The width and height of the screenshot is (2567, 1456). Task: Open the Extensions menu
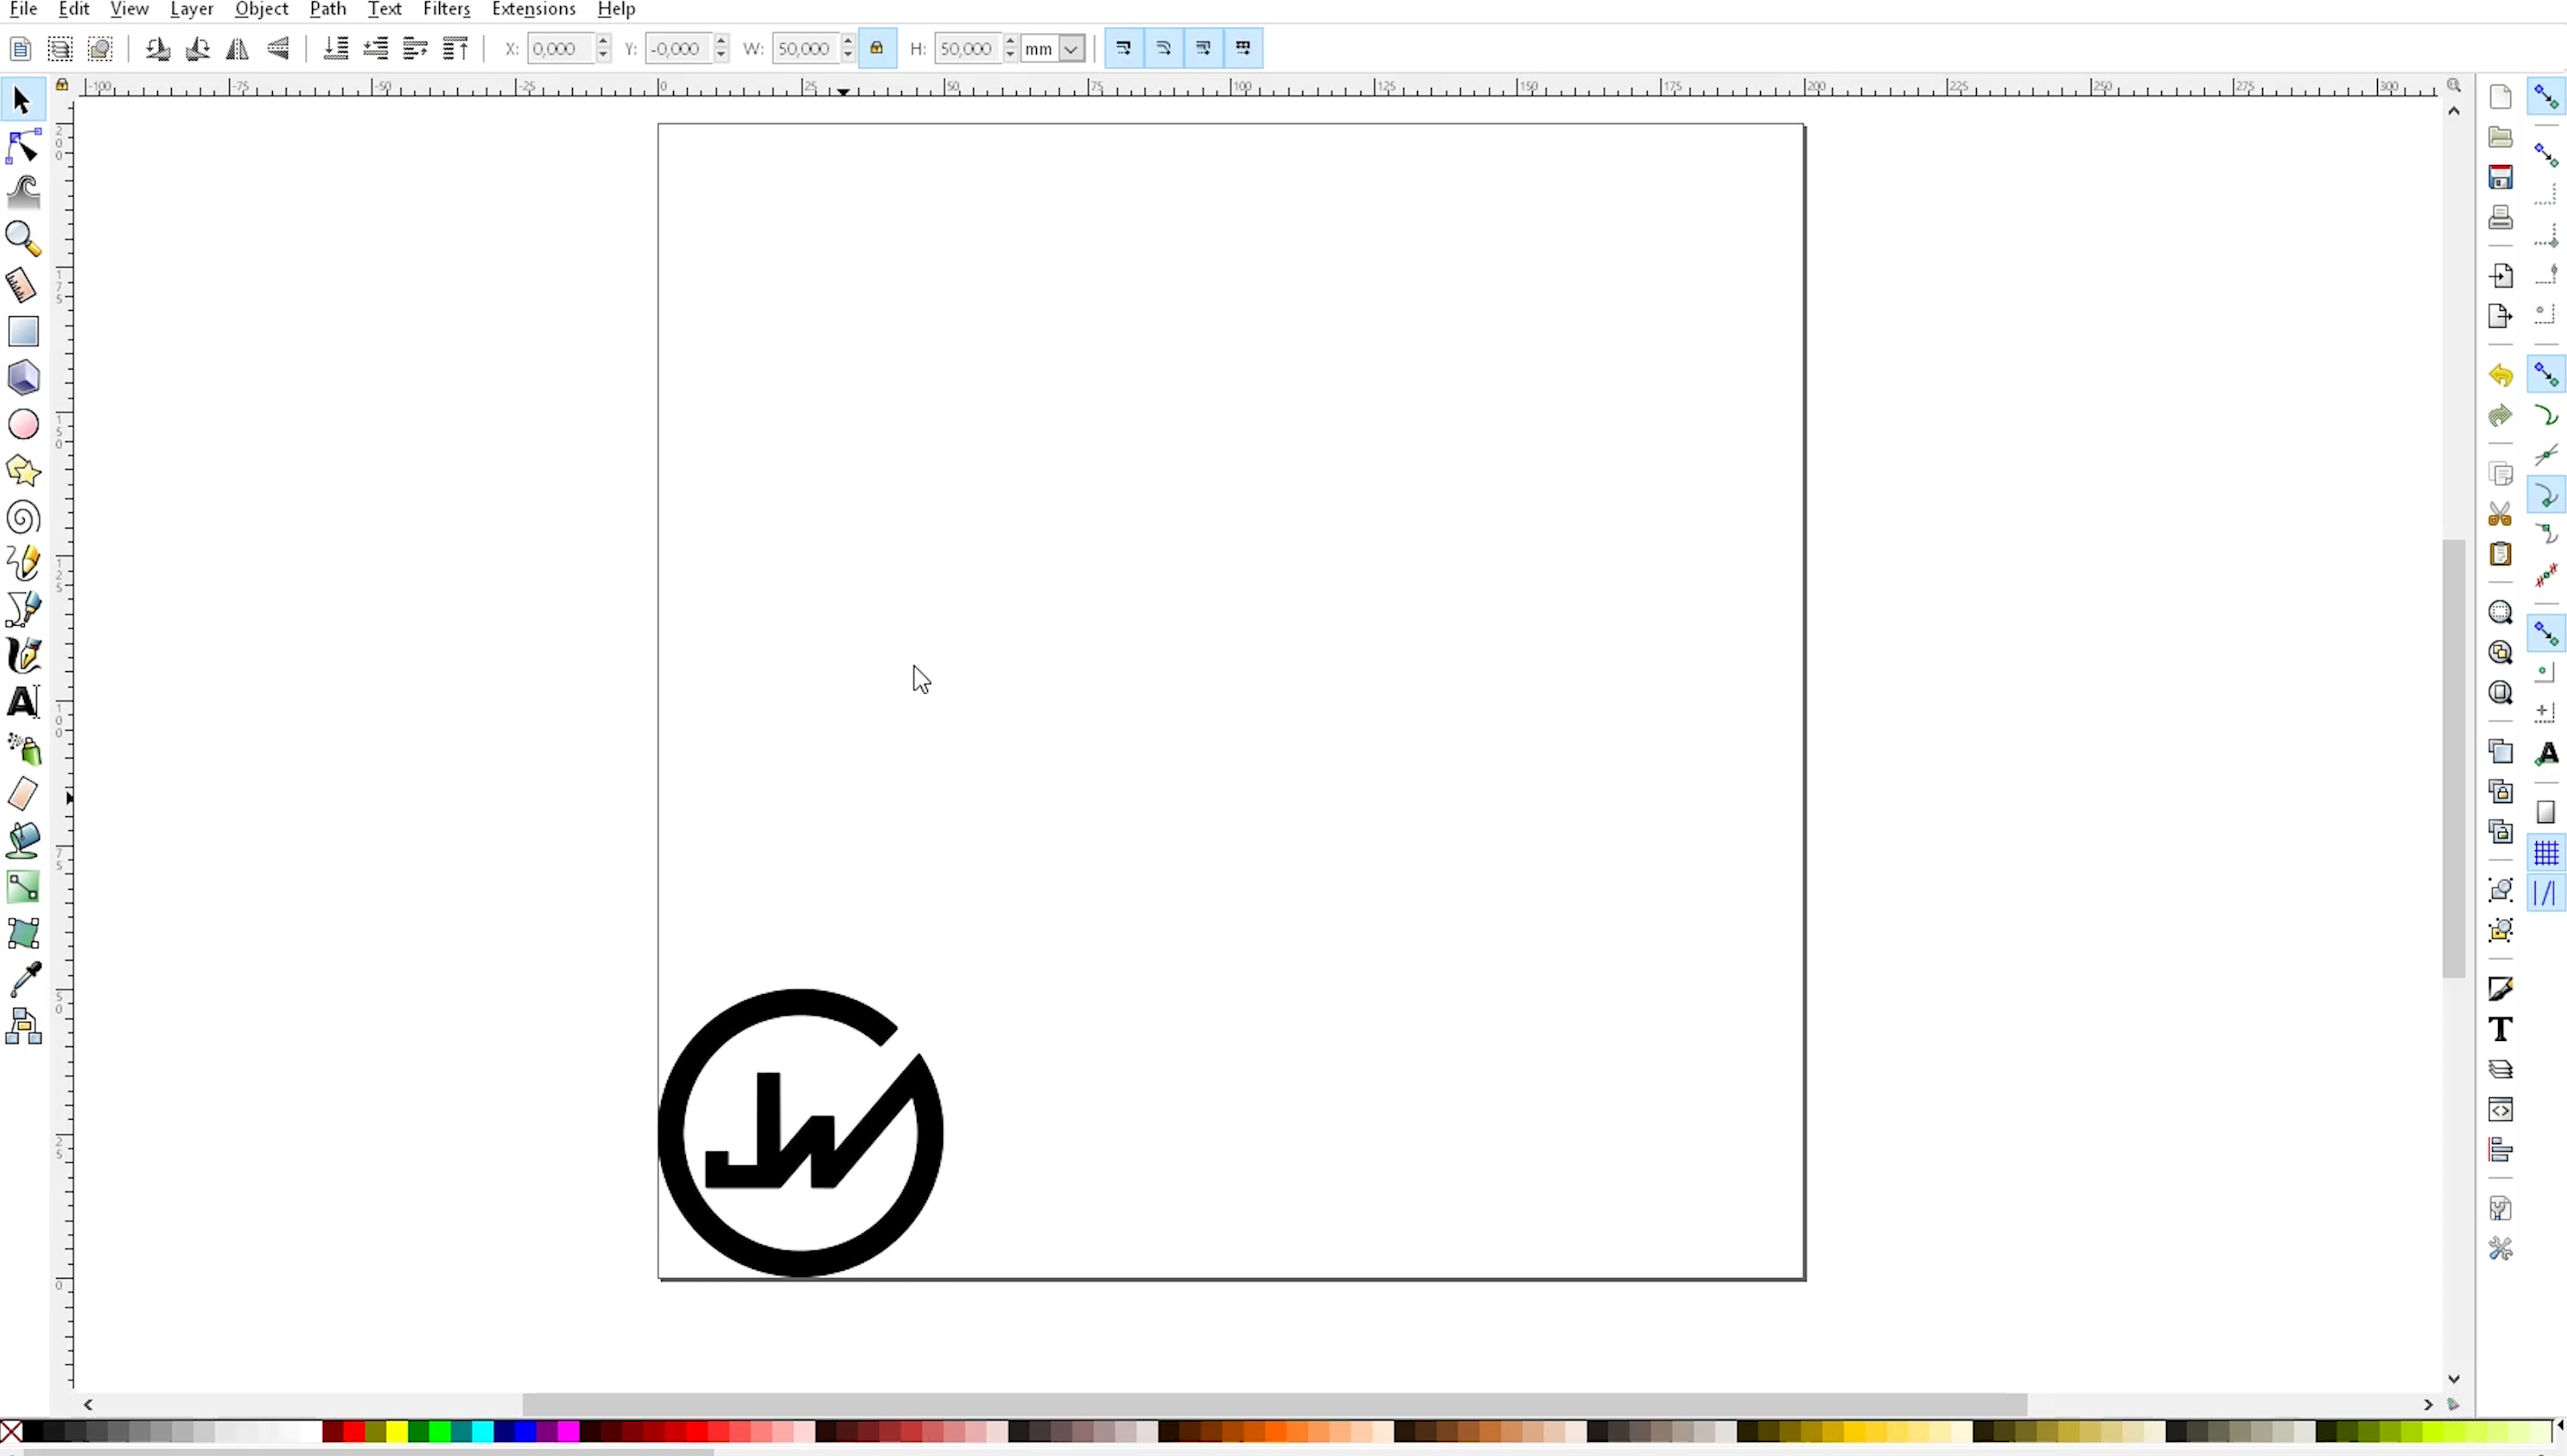pyautogui.click(x=533, y=9)
